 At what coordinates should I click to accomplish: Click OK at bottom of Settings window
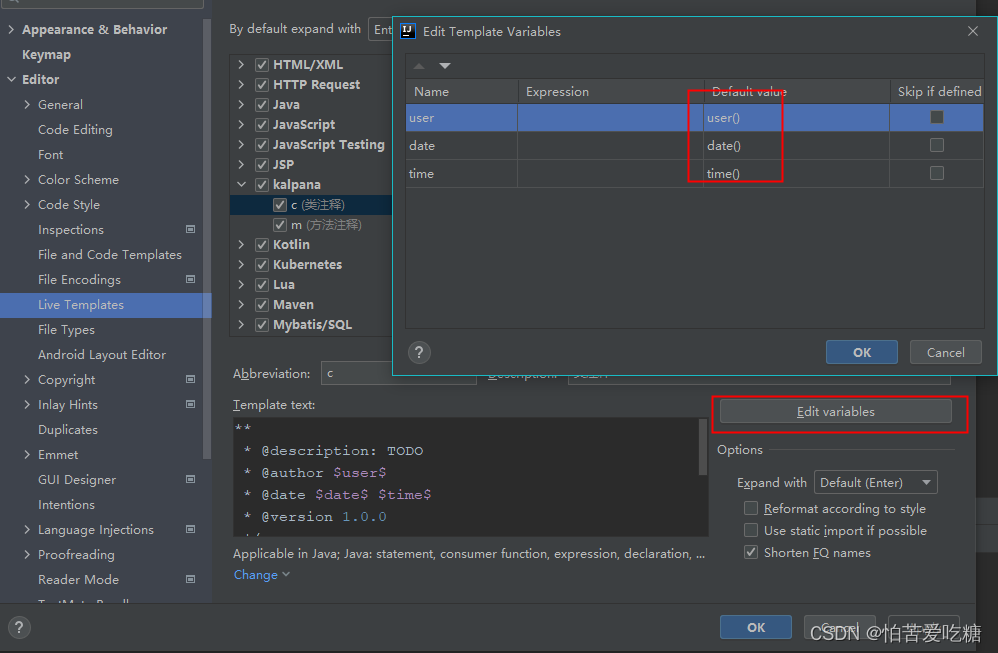756,628
